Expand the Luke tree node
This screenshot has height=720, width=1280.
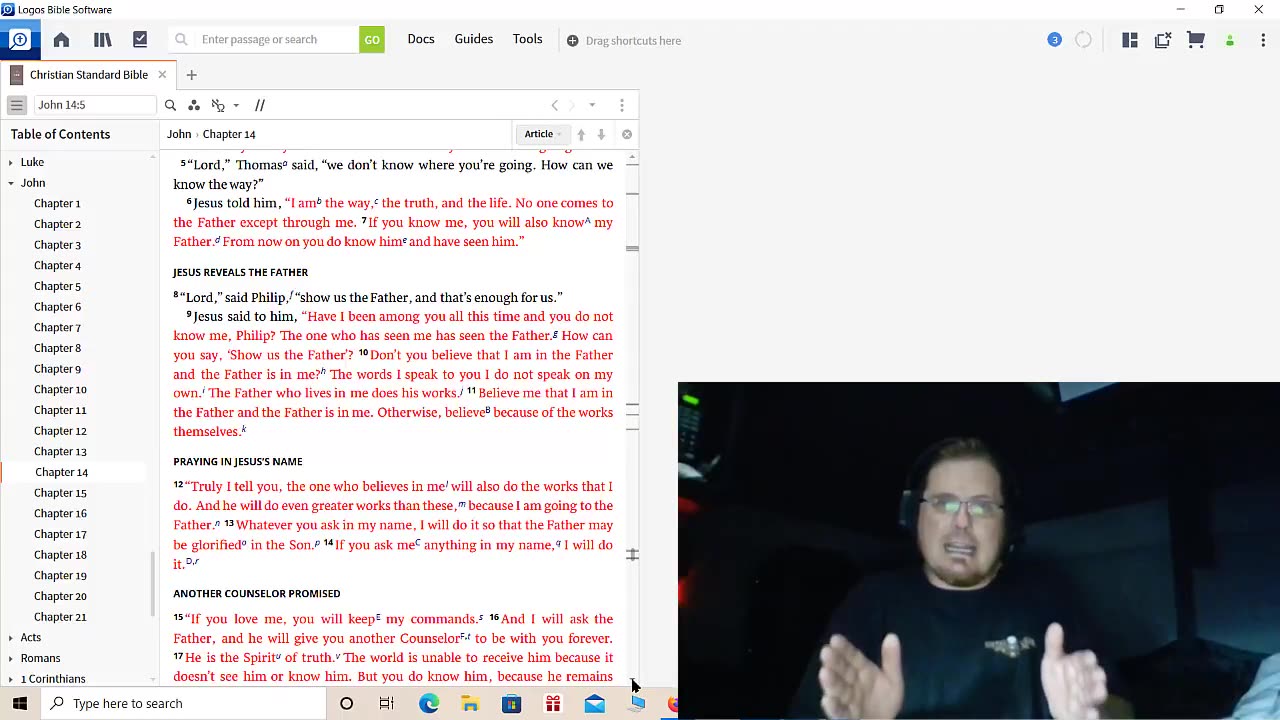(11, 162)
